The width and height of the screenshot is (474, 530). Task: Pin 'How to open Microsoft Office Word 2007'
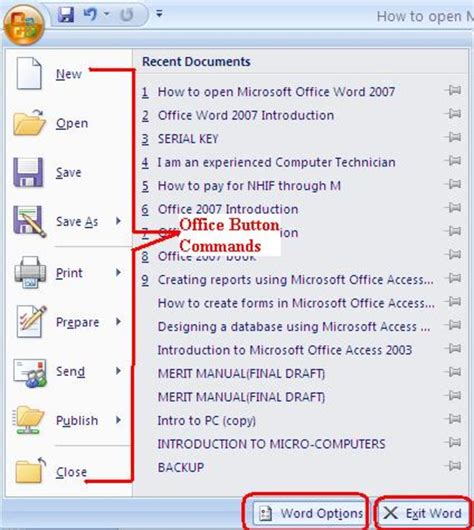[453, 90]
